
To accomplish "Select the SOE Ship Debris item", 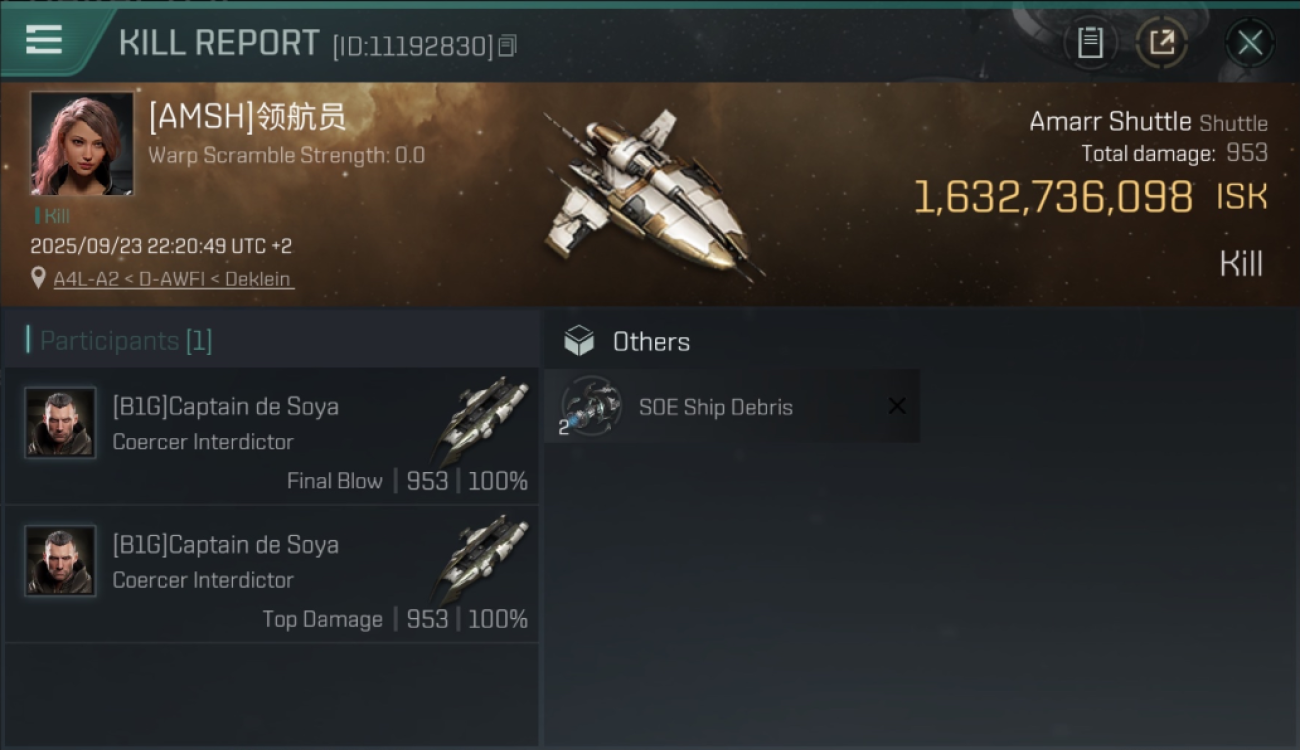I will pyautogui.click(x=731, y=406).
